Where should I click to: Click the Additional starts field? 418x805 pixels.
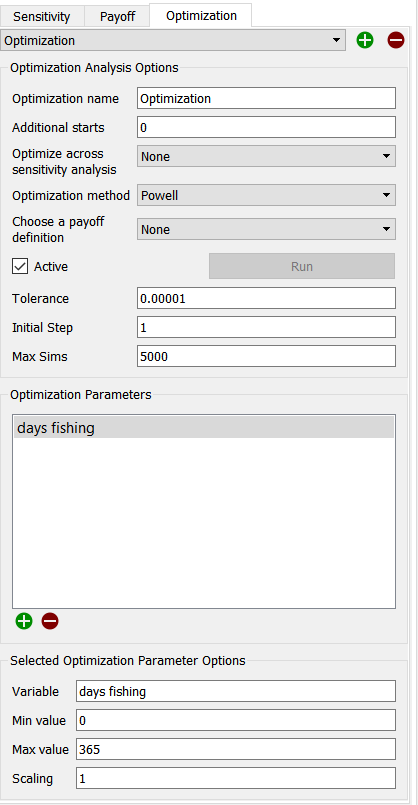[267, 127]
